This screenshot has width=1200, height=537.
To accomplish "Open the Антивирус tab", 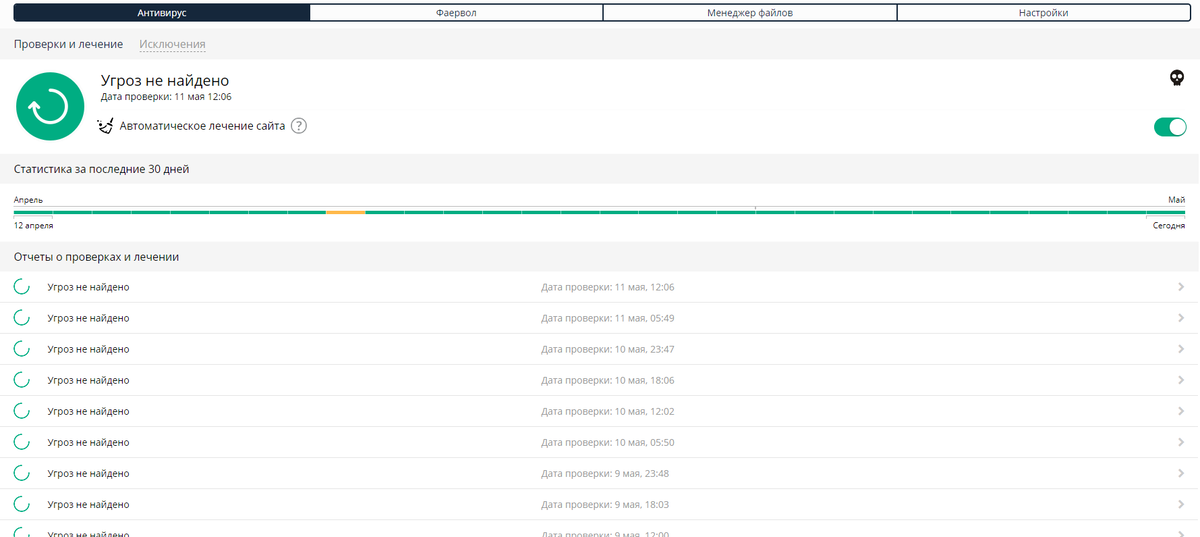I will point(162,13).
